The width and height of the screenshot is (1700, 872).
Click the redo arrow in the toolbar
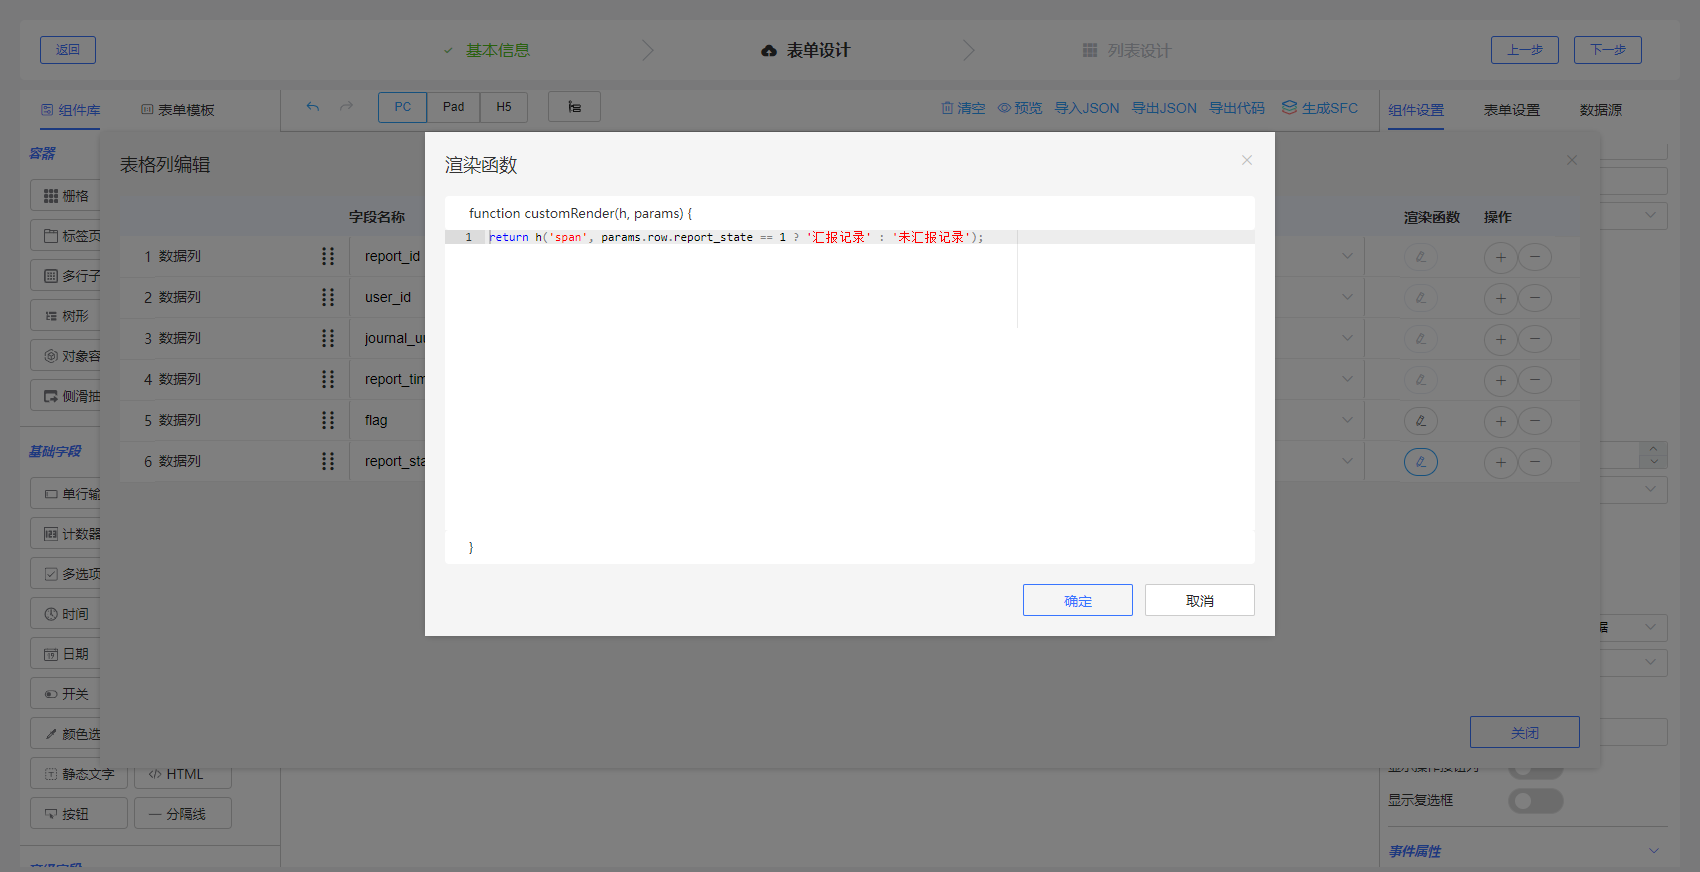[x=346, y=107]
